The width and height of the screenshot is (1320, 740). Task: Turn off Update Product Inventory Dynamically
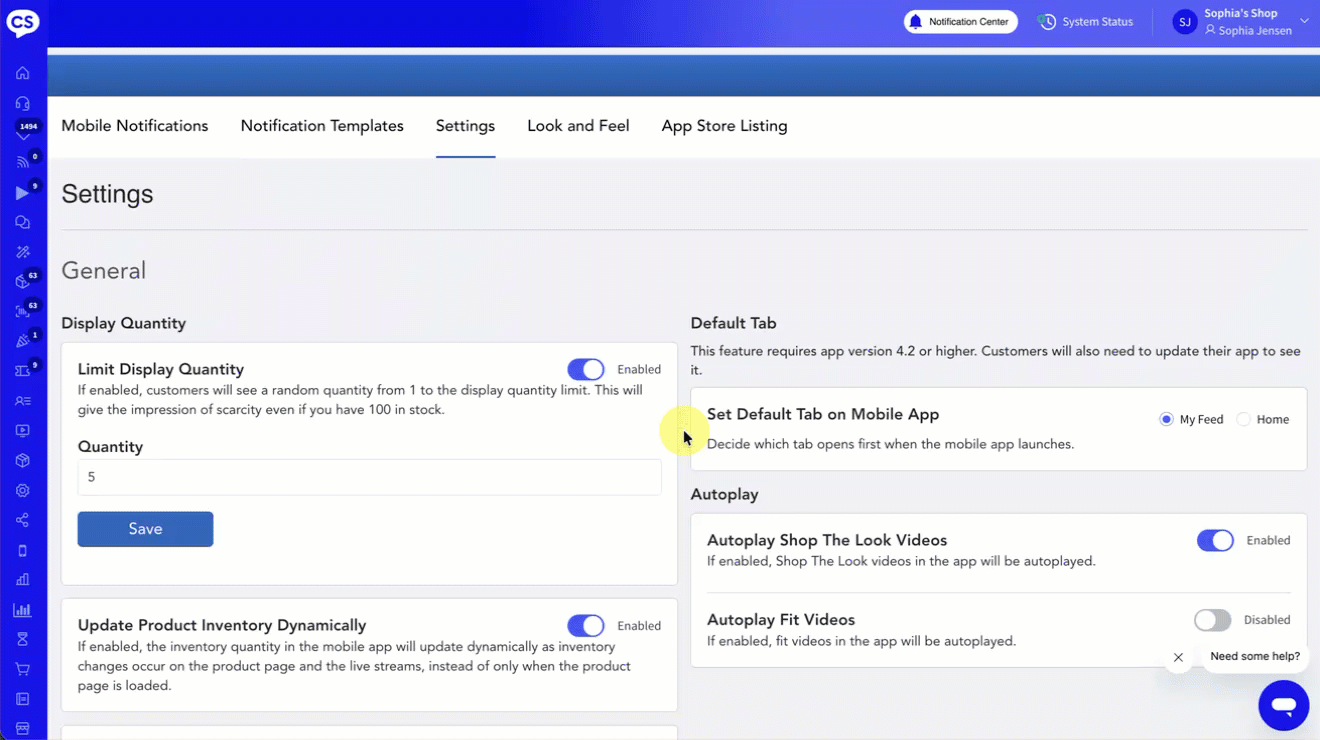point(585,626)
